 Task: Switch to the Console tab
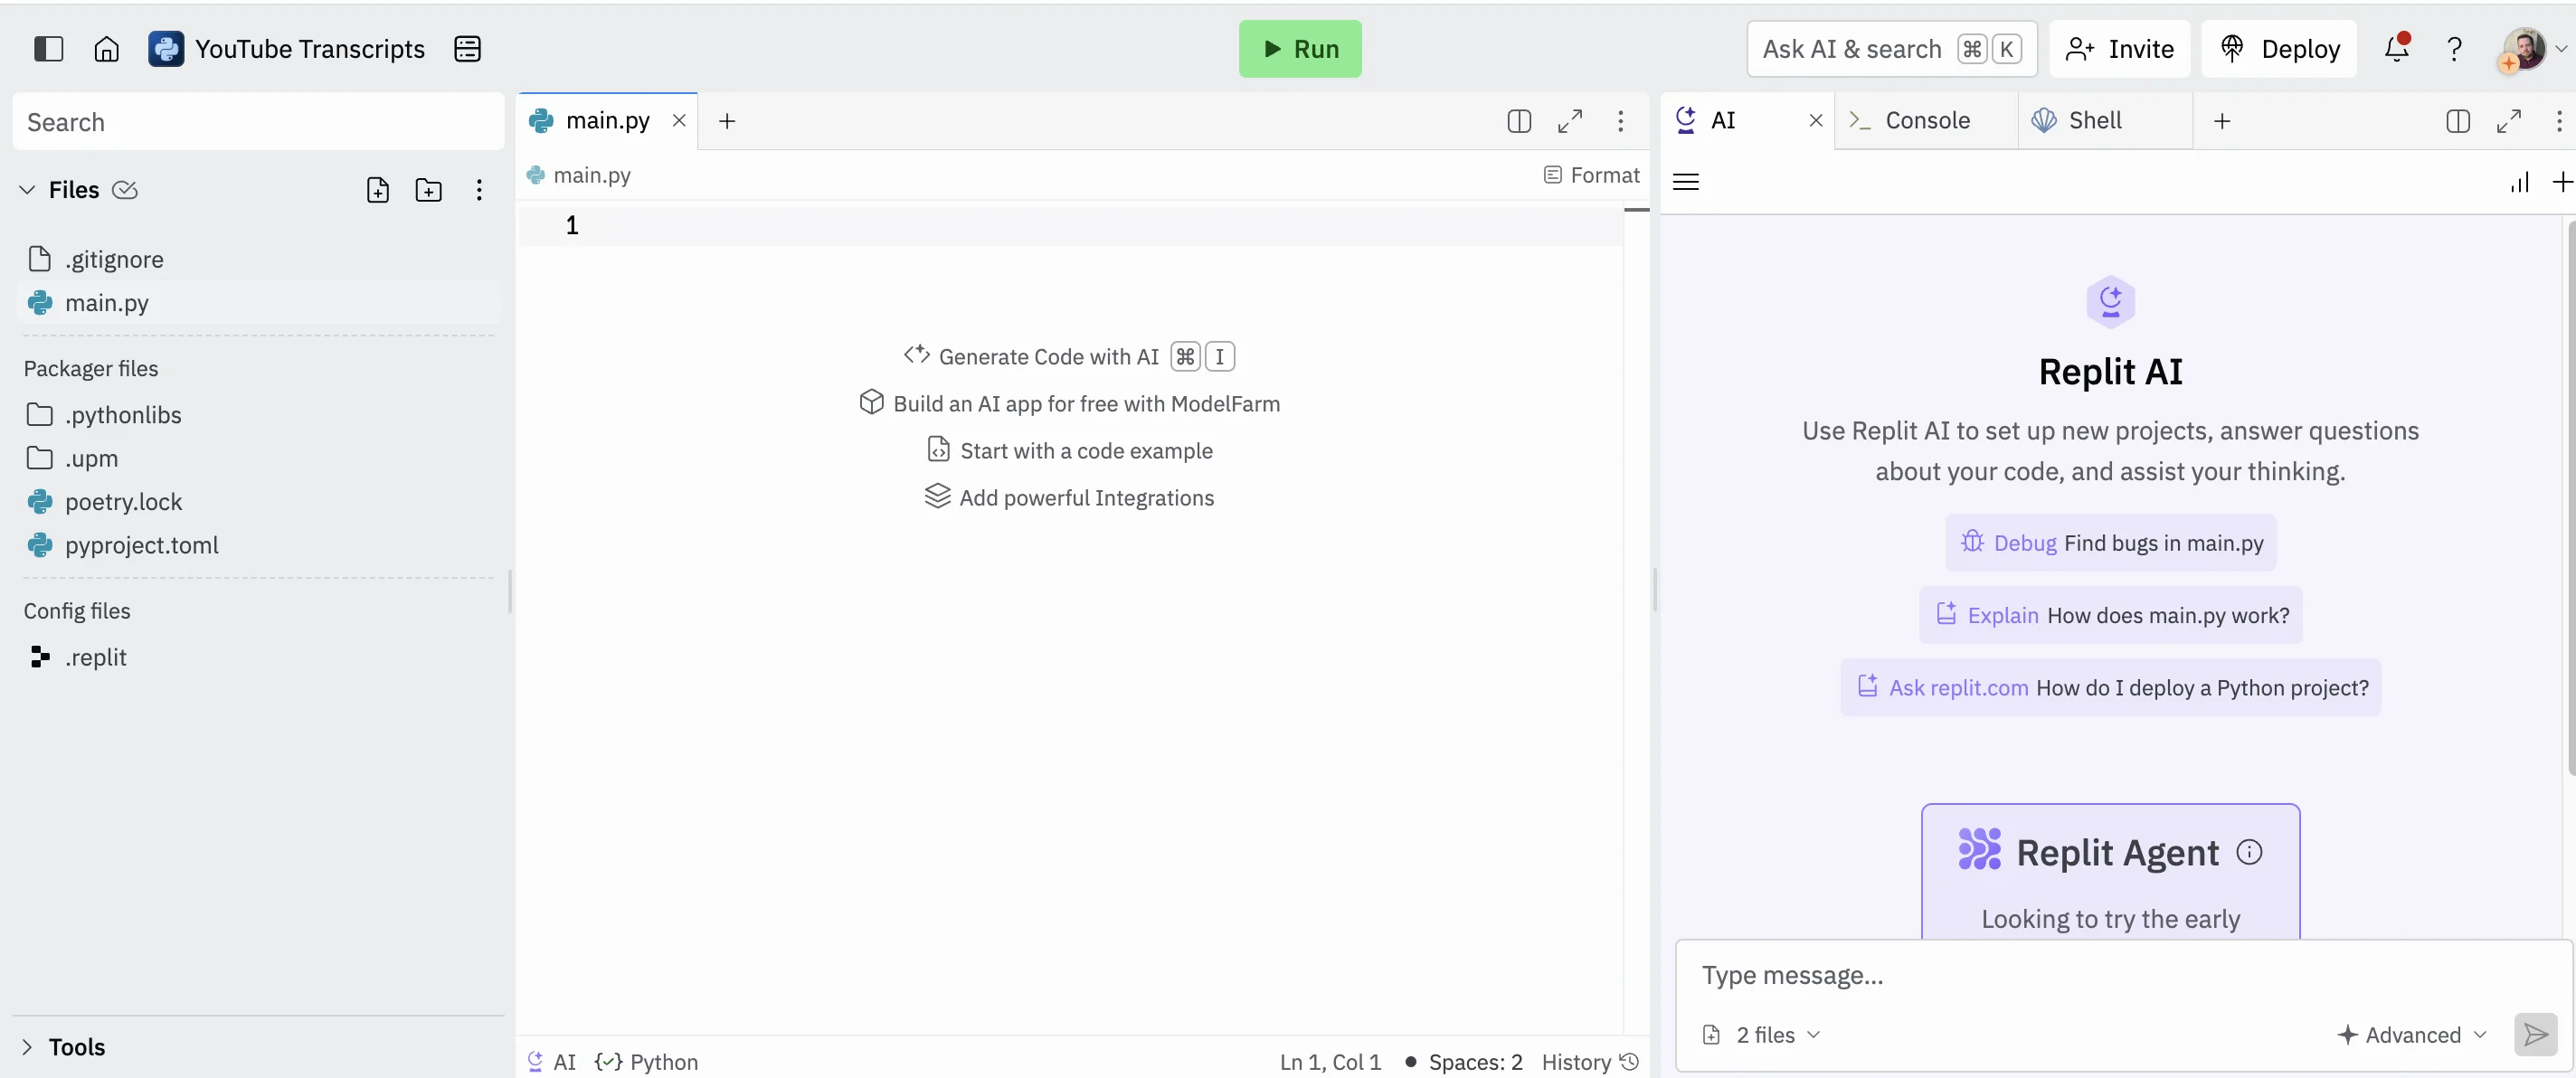(1926, 121)
